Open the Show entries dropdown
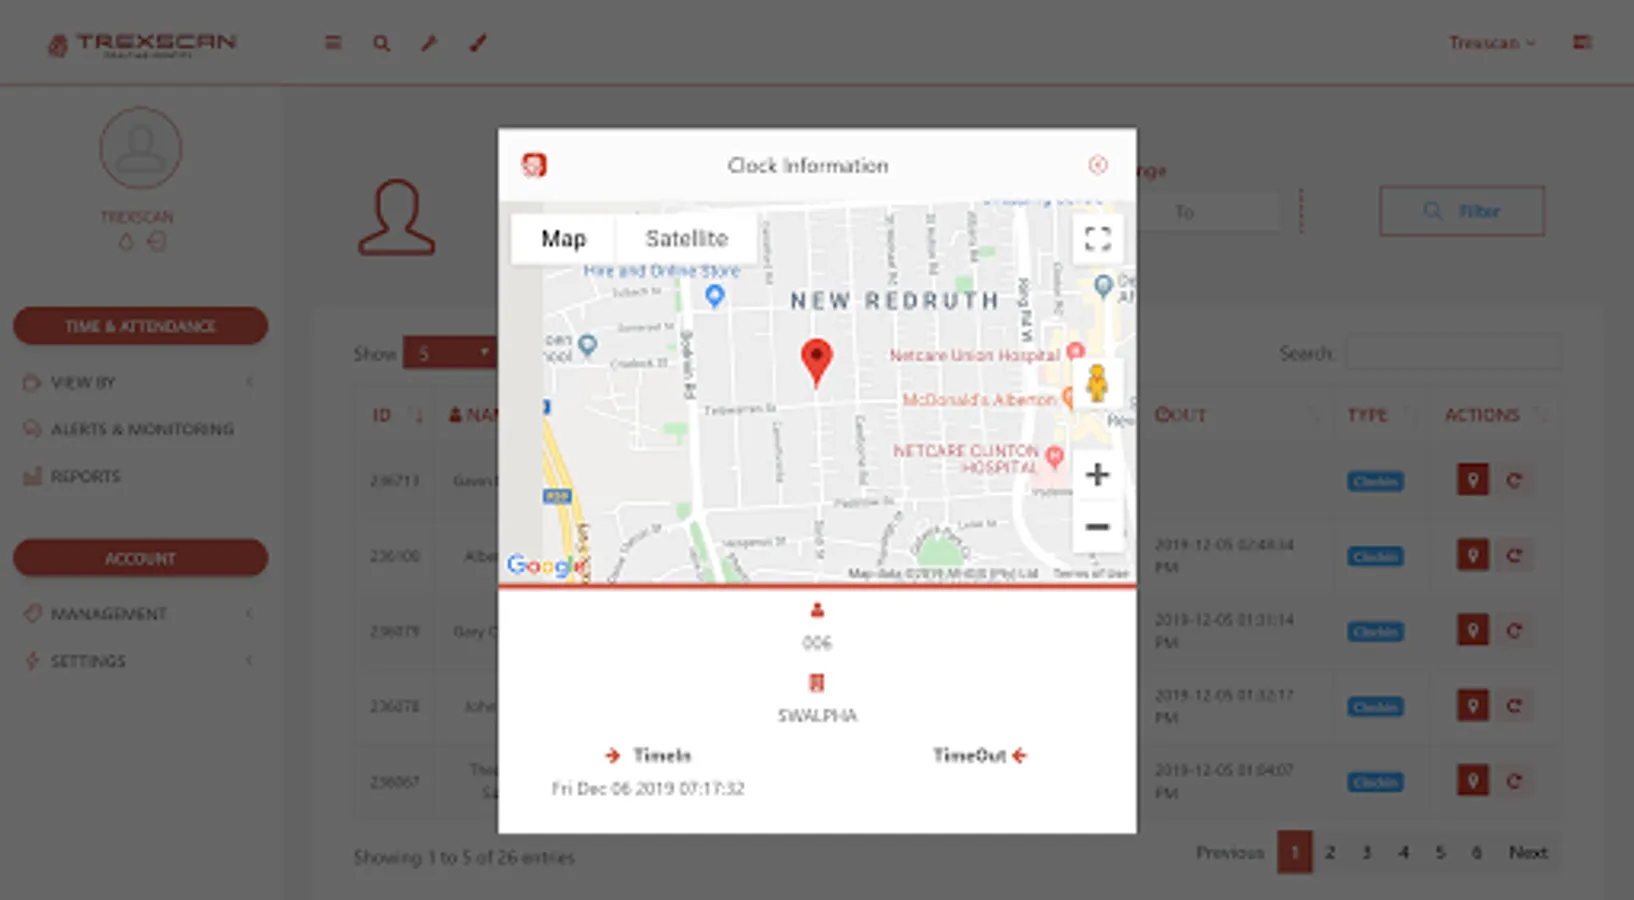Viewport: 1634px width, 900px height. click(451, 353)
